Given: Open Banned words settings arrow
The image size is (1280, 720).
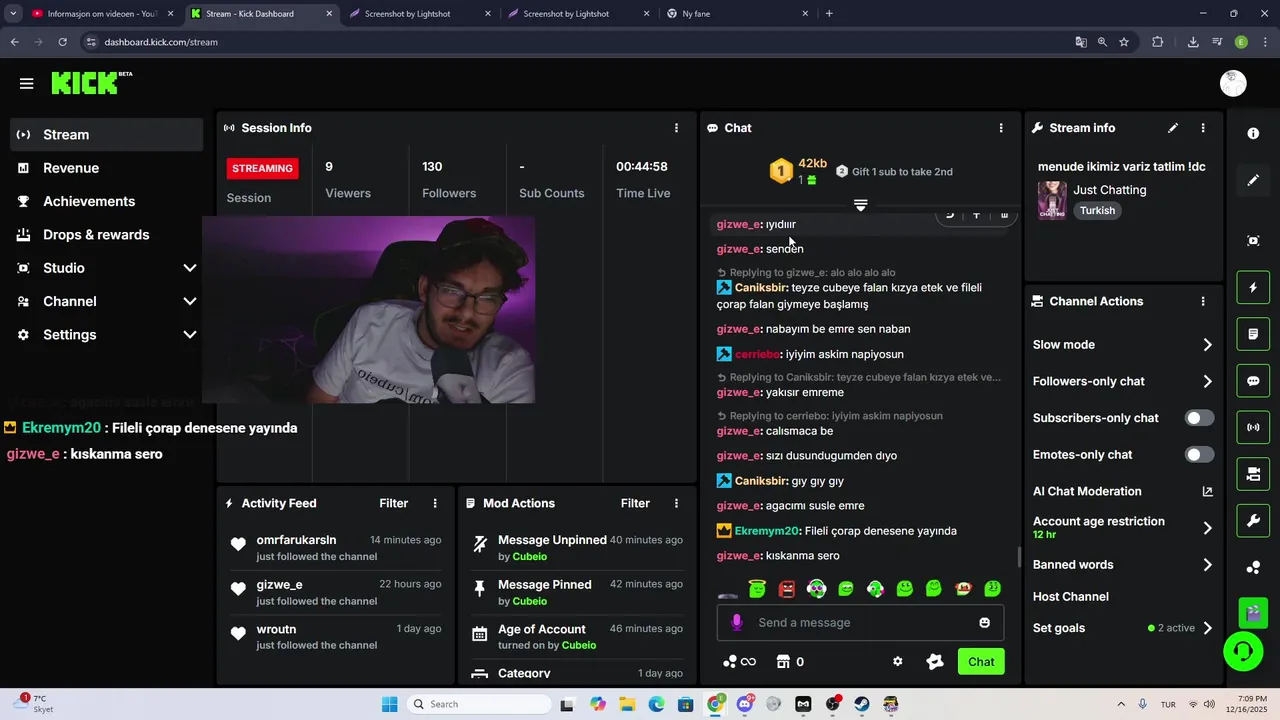Looking at the screenshot, I should pyautogui.click(x=1207, y=565).
